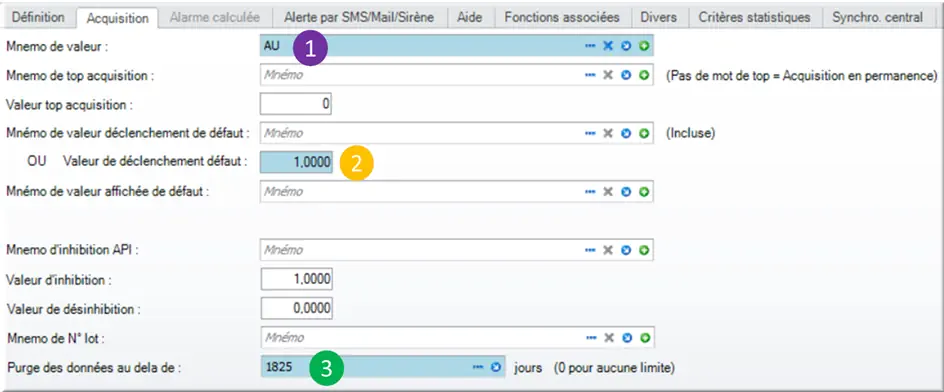Switch to Critères statistiques tab

[754, 17]
